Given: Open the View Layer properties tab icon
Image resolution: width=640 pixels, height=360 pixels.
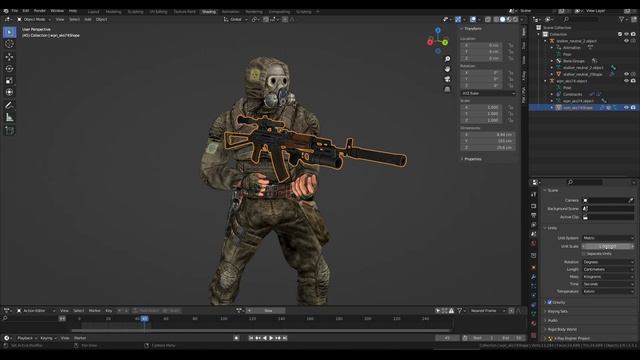Looking at the screenshot, I should click(533, 224).
